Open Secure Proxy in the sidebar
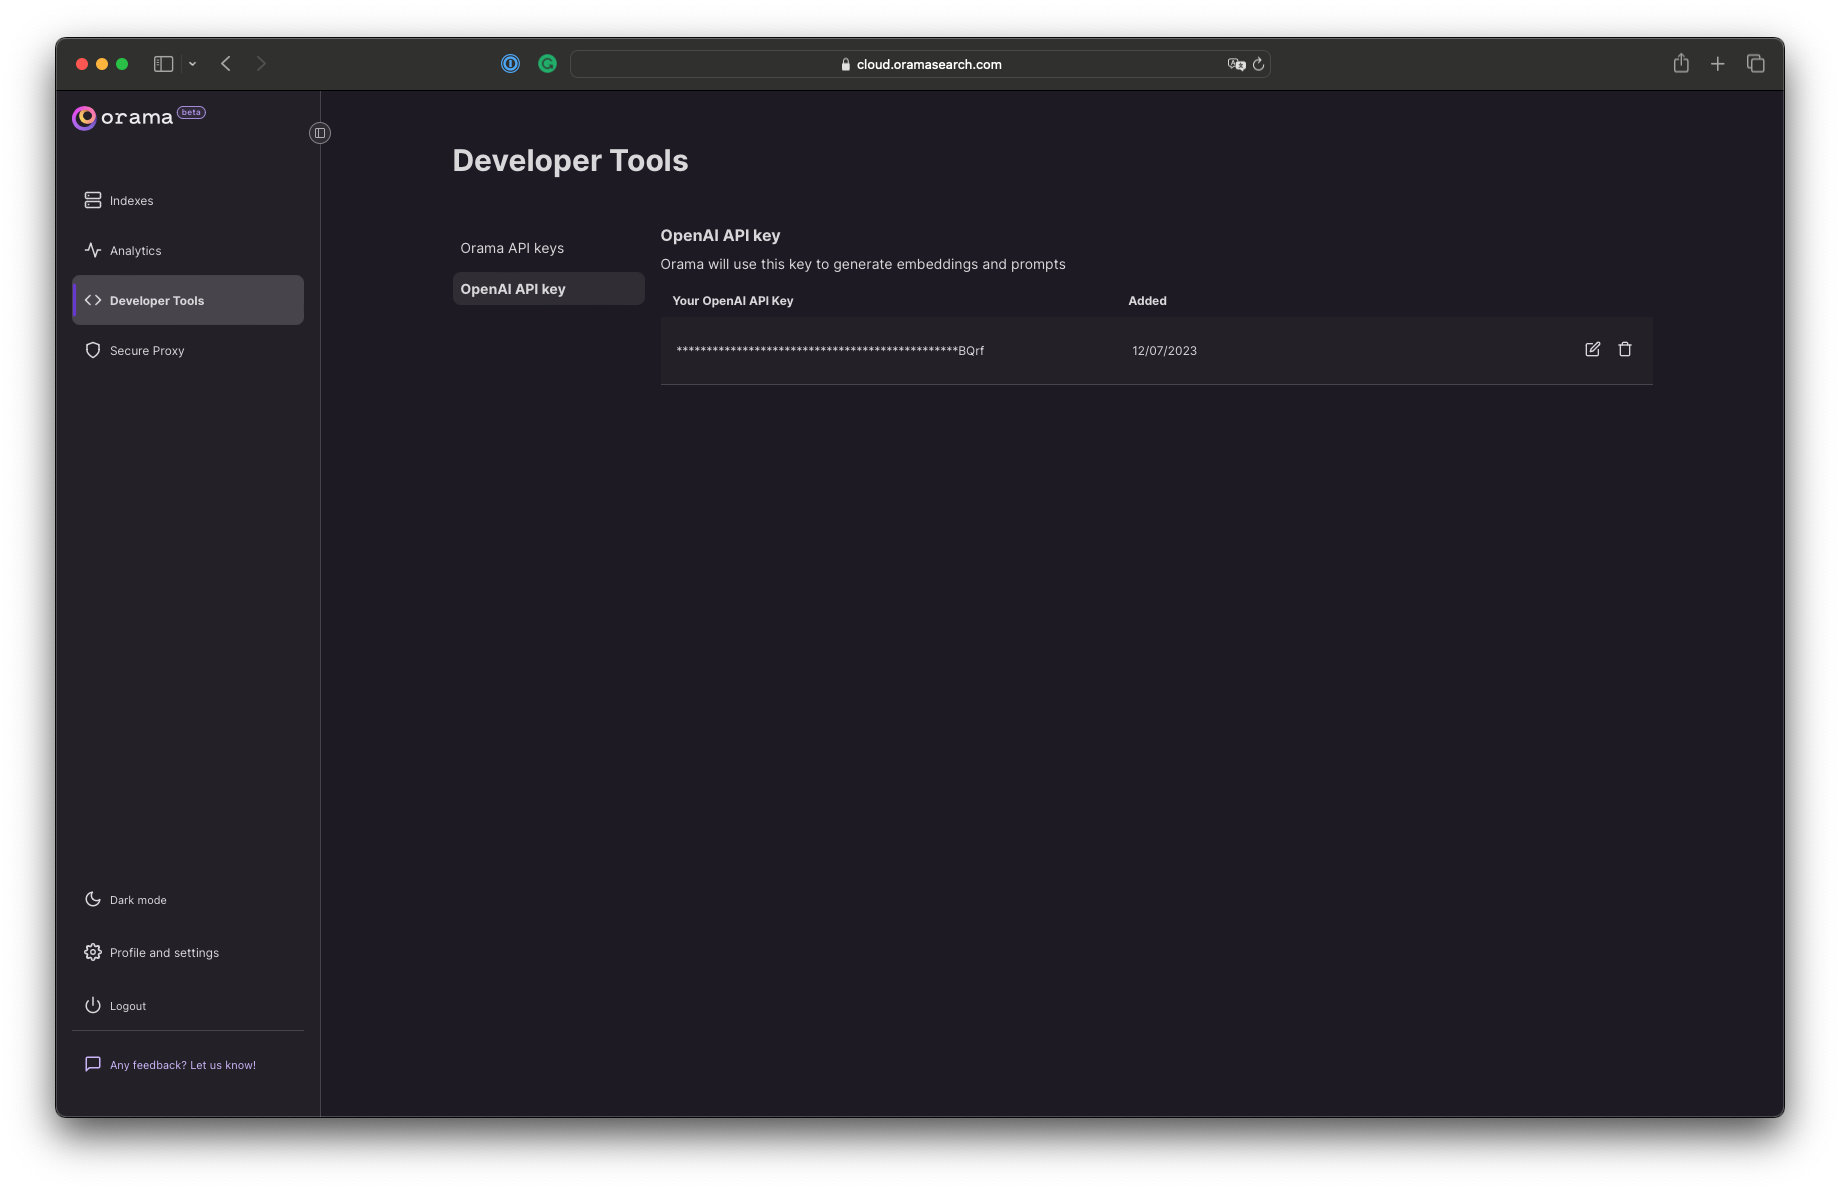 (188, 350)
